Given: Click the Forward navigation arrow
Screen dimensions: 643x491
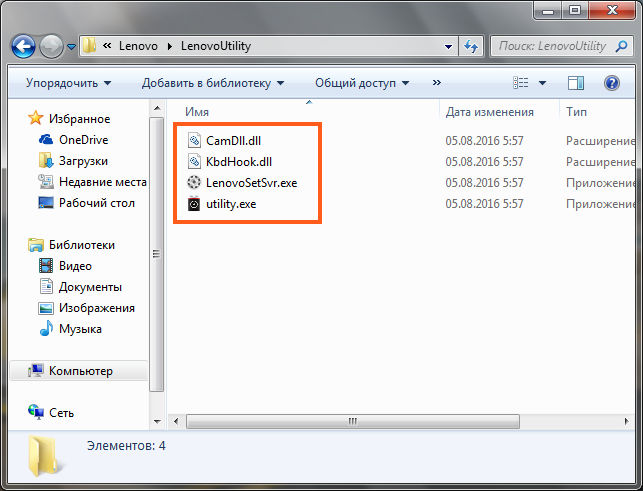Looking at the screenshot, I should coord(51,46).
